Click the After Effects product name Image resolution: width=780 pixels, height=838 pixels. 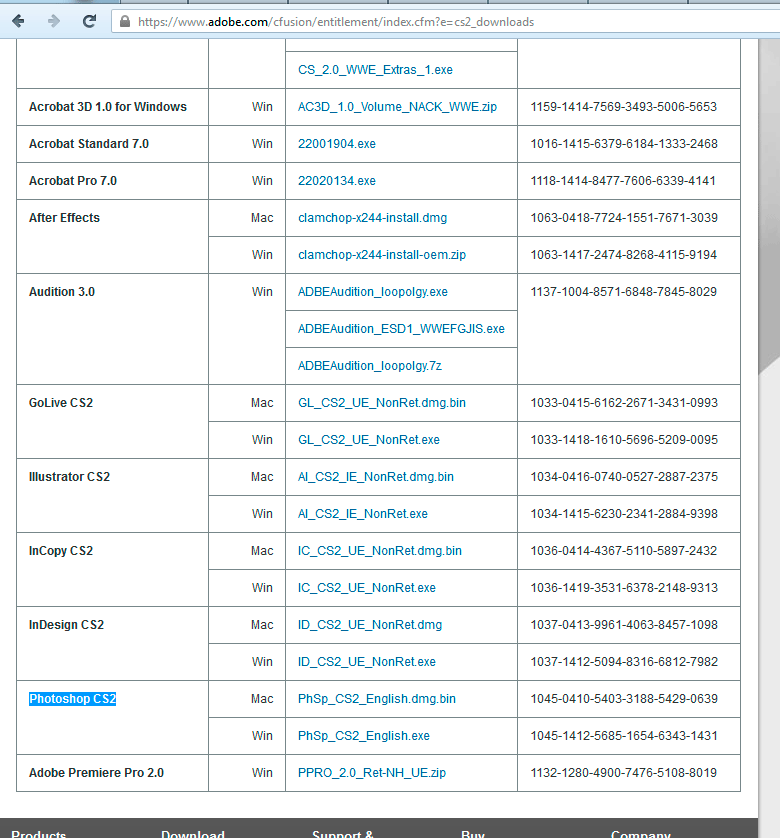64,218
